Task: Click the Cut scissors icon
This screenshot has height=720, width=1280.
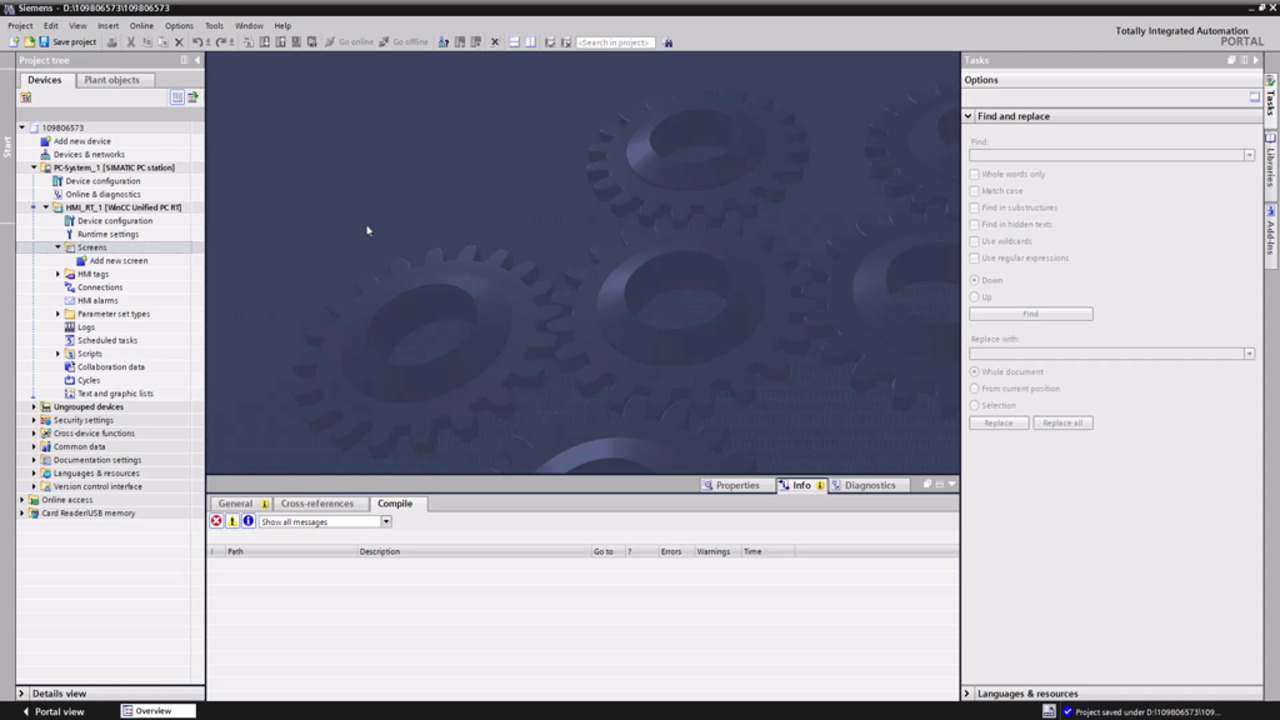Action: pyautogui.click(x=131, y=42)
